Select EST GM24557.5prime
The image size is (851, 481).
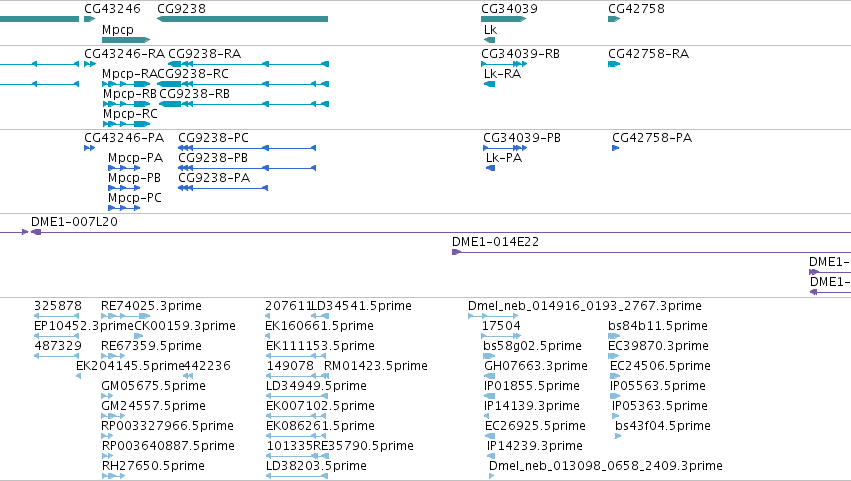[x=154, y=407]
